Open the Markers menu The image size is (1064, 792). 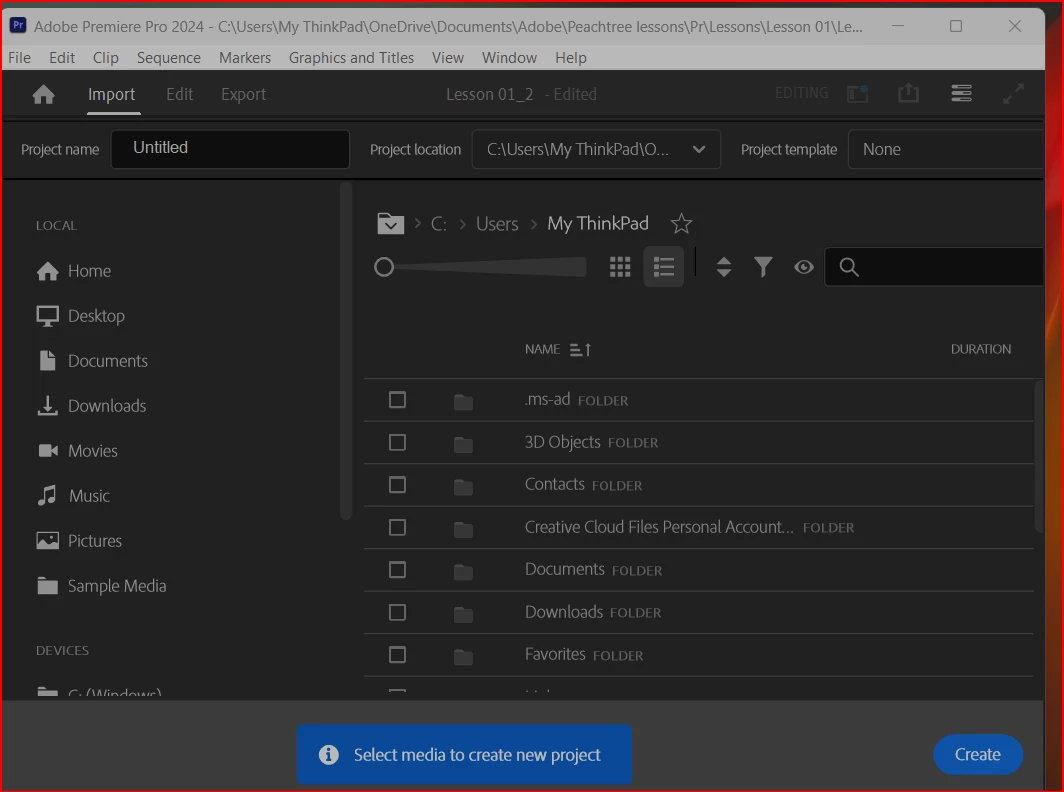[x=245, y=58]
